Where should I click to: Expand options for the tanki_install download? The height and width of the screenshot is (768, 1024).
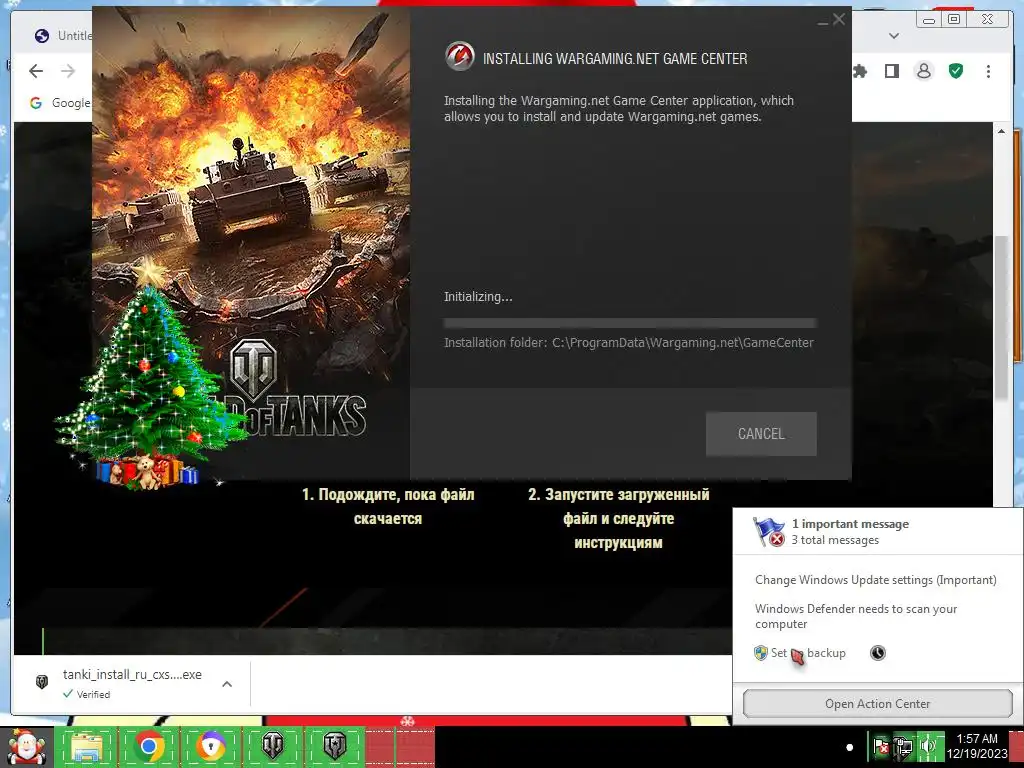click(227, 684)
